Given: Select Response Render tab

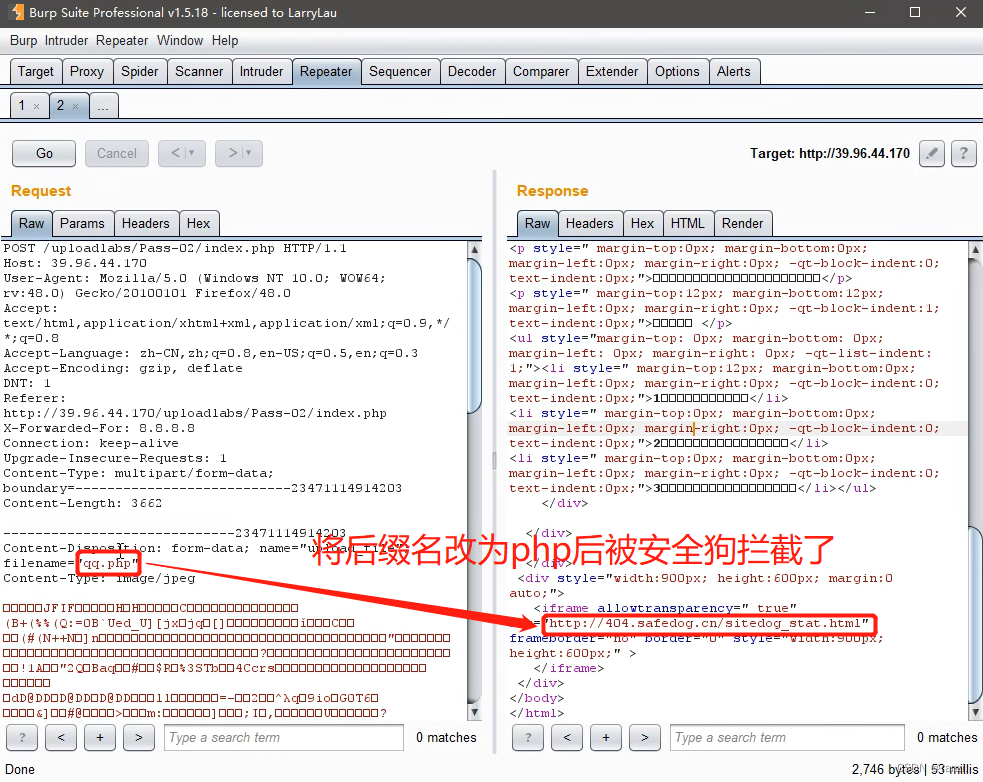Looking at the screenshot, I should click(742, 223).
